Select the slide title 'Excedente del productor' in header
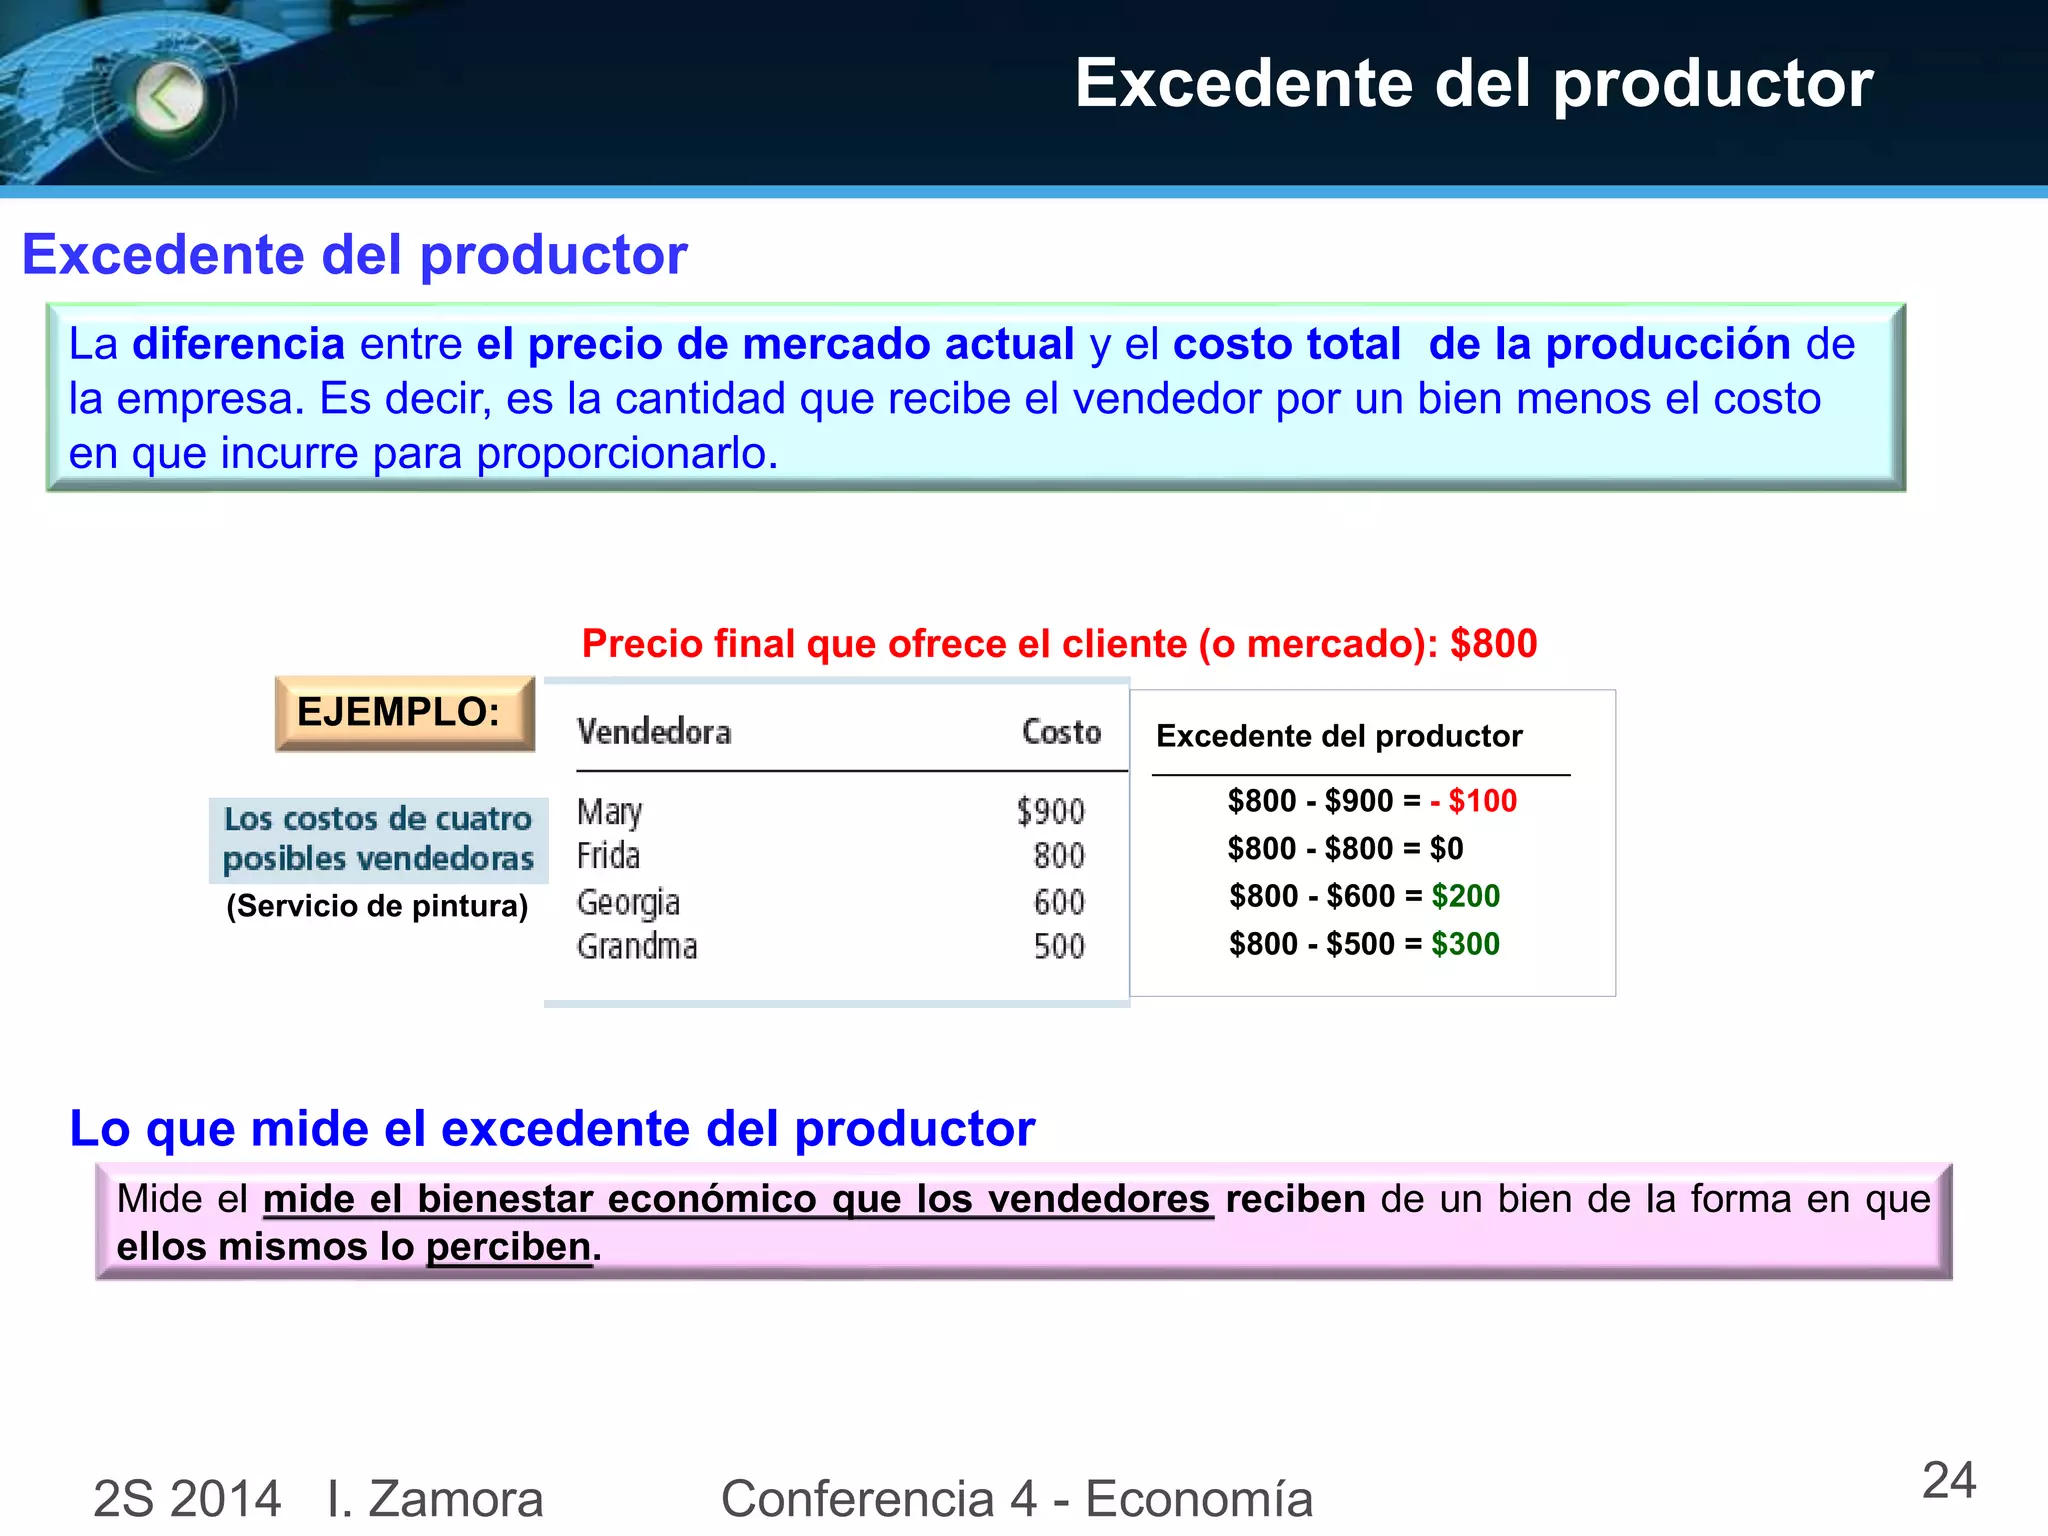Screen dimensions: 2048x1536 [1474, 83]
